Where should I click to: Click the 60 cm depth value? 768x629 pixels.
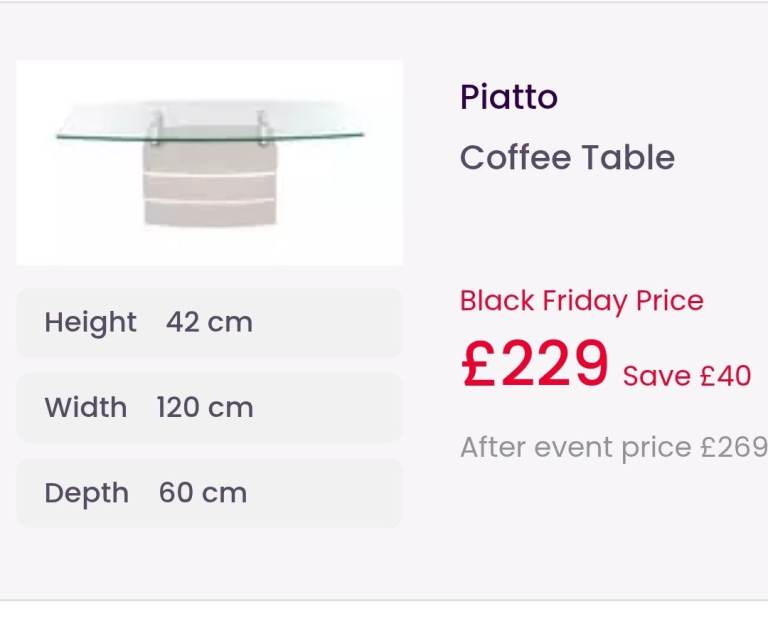(203, 493)
